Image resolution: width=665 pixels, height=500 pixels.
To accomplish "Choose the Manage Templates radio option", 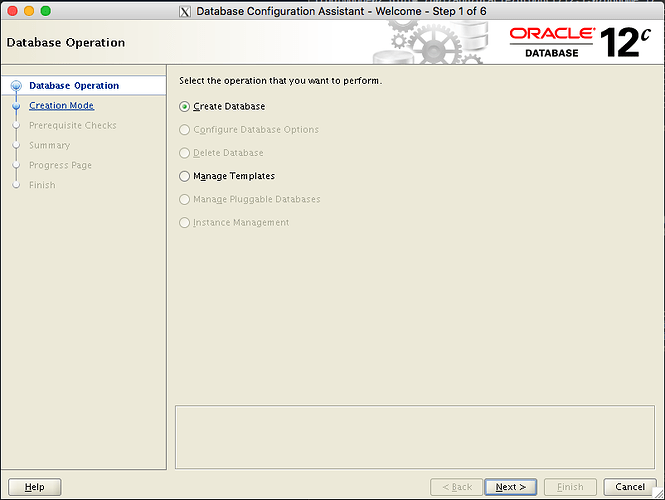I will [184, 176].
